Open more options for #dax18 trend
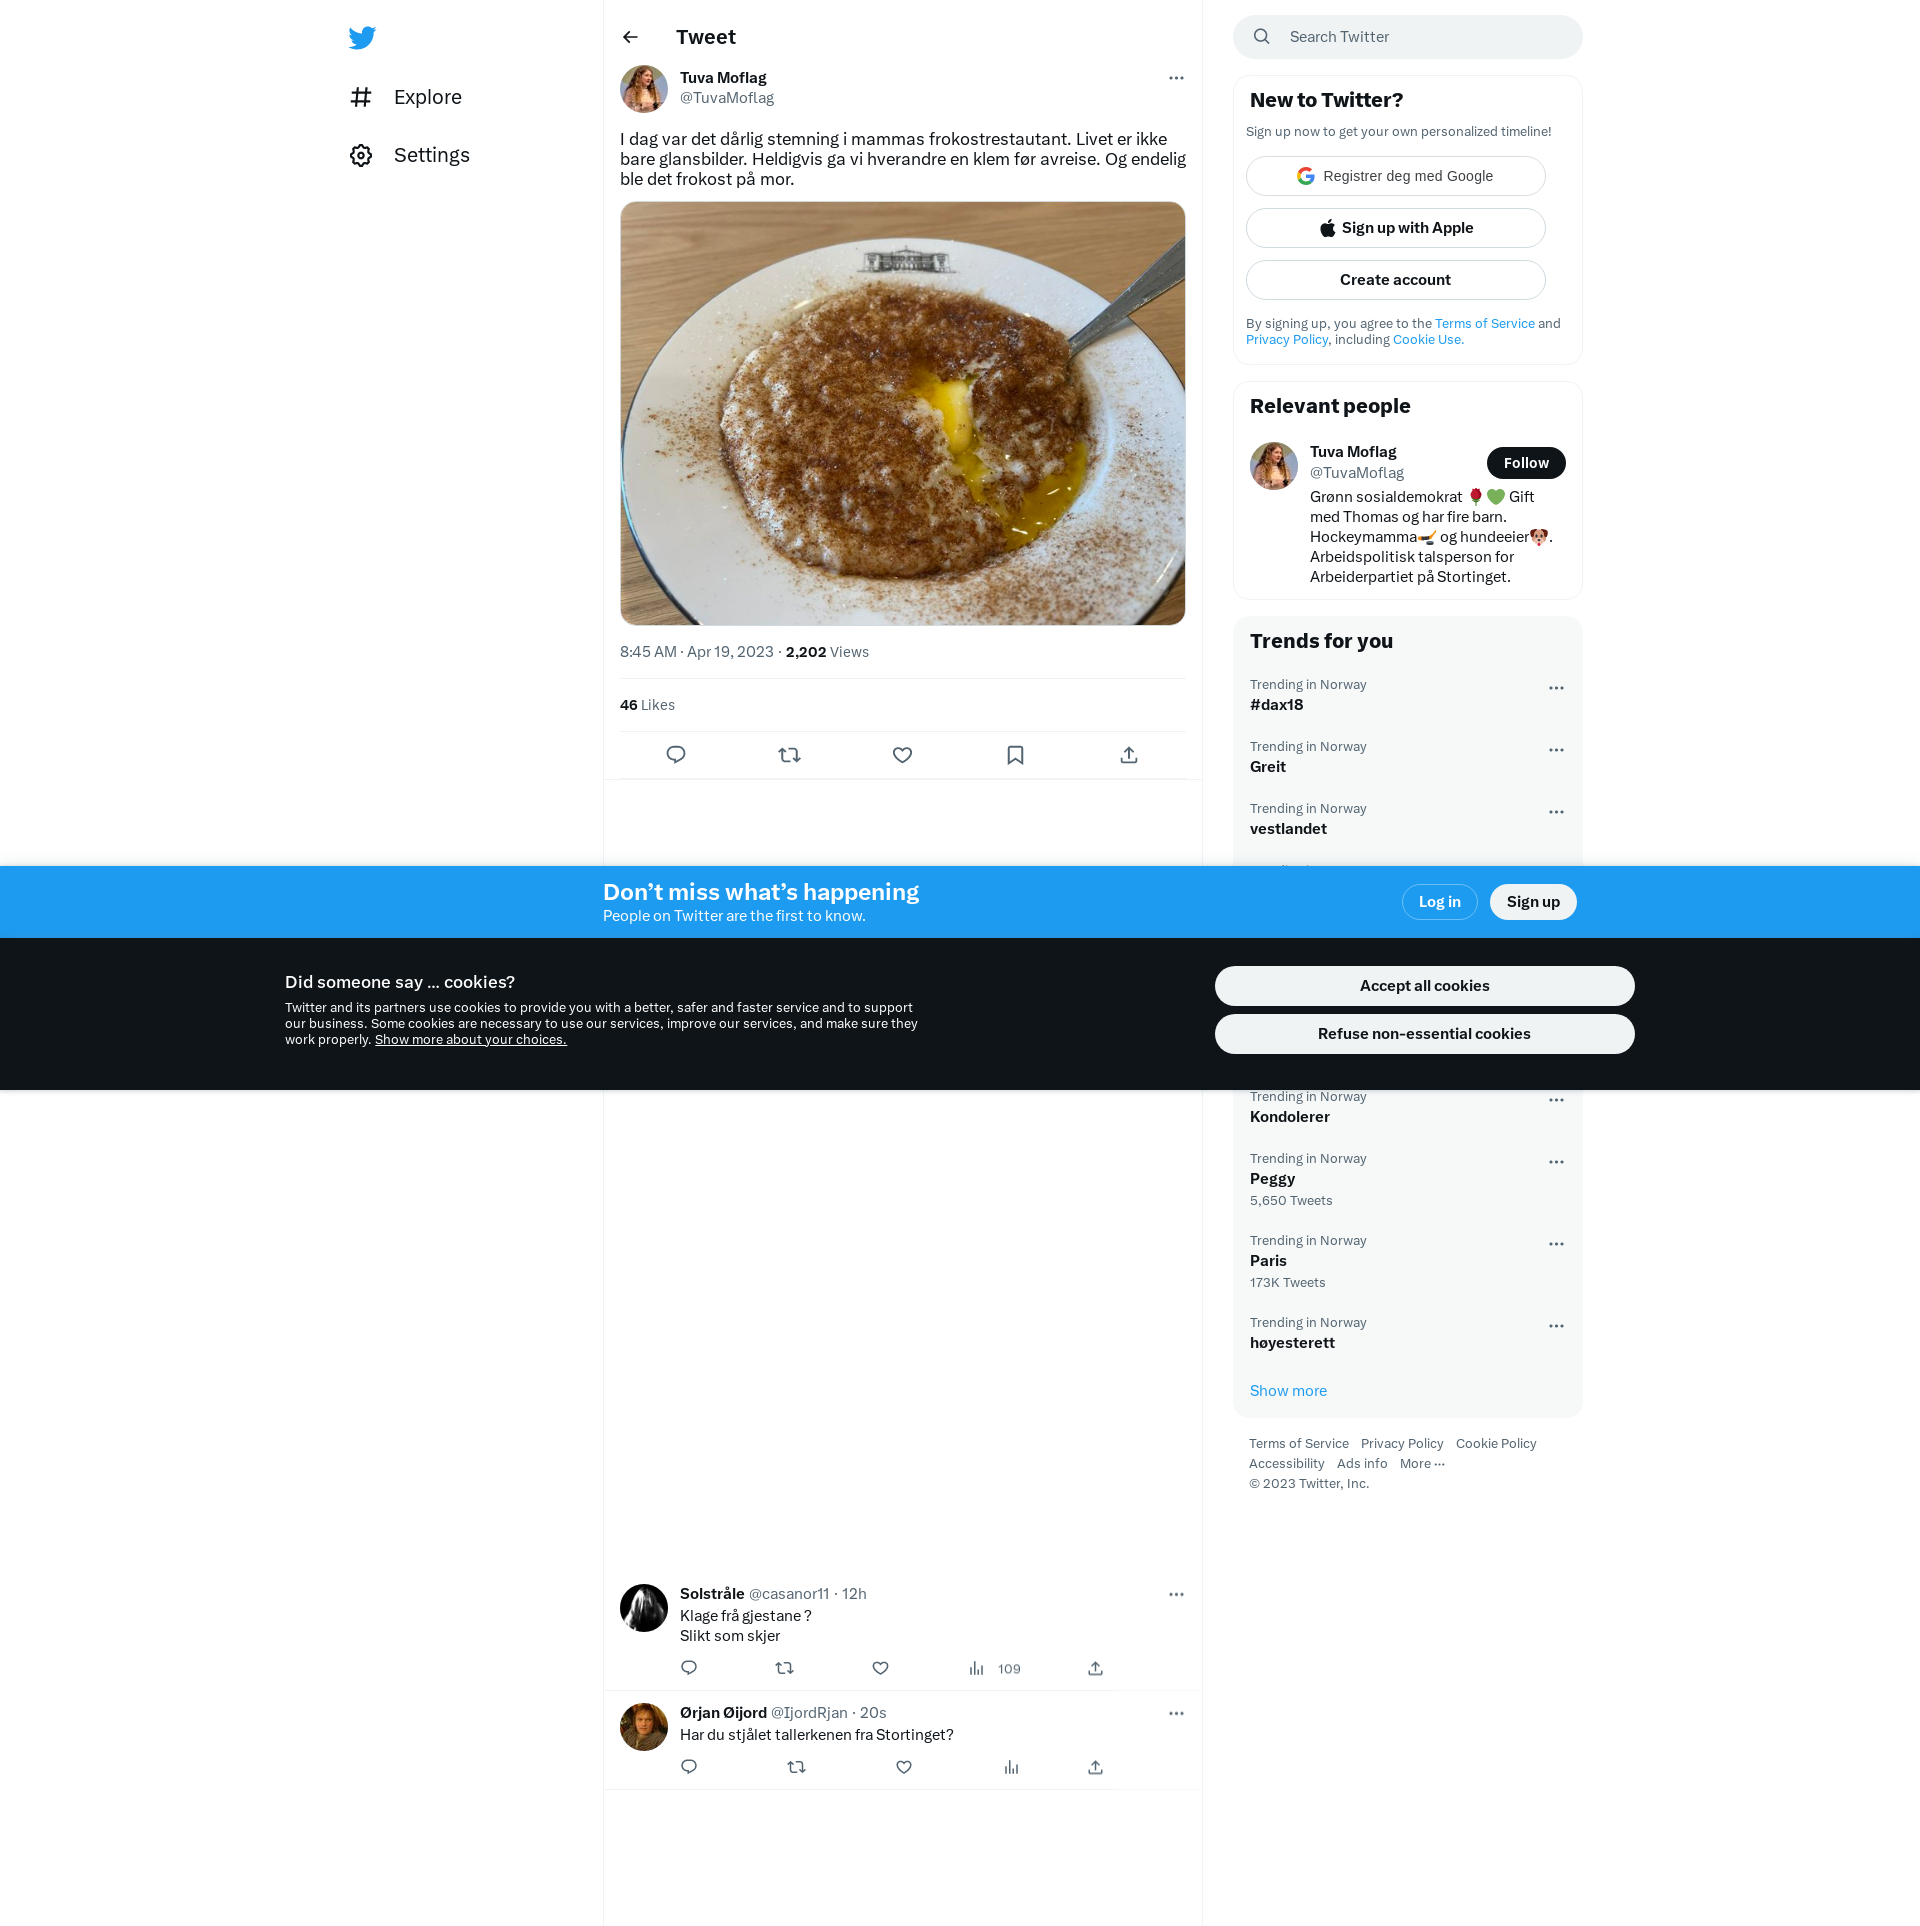1920x1926 pixels. click(1556, 688)
